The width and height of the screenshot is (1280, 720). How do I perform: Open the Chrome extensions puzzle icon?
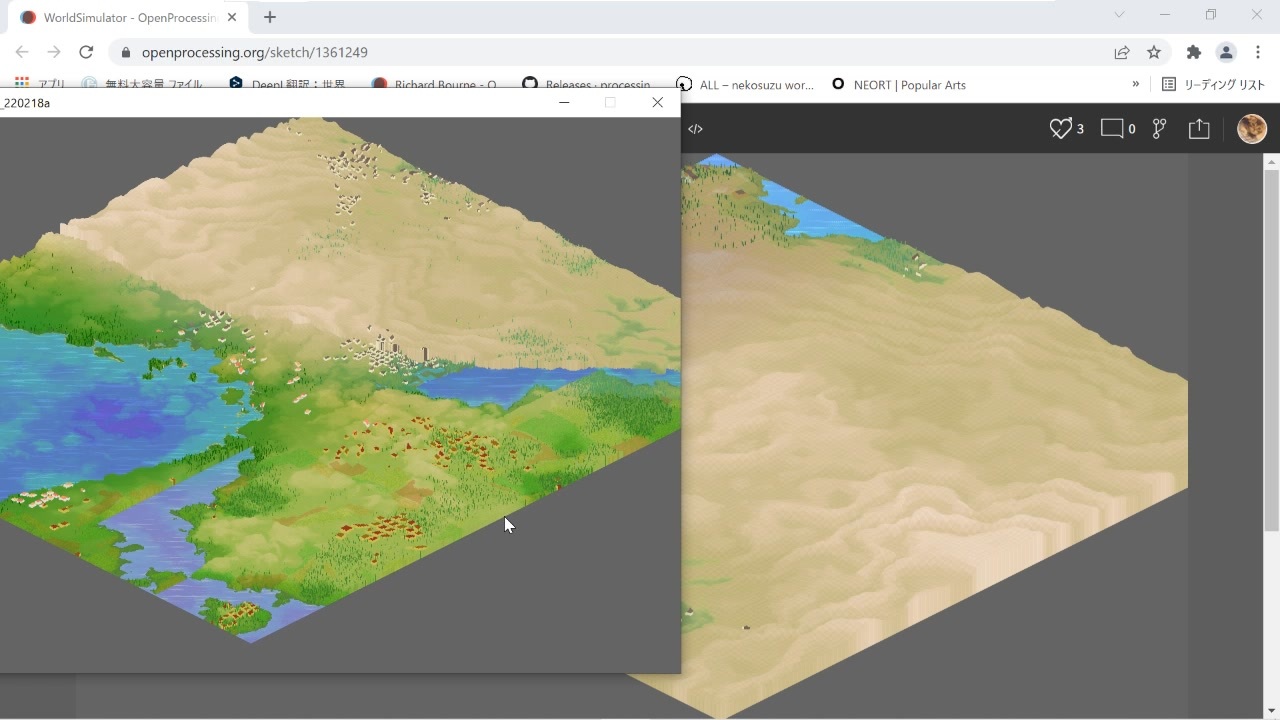click(1193, 52)
